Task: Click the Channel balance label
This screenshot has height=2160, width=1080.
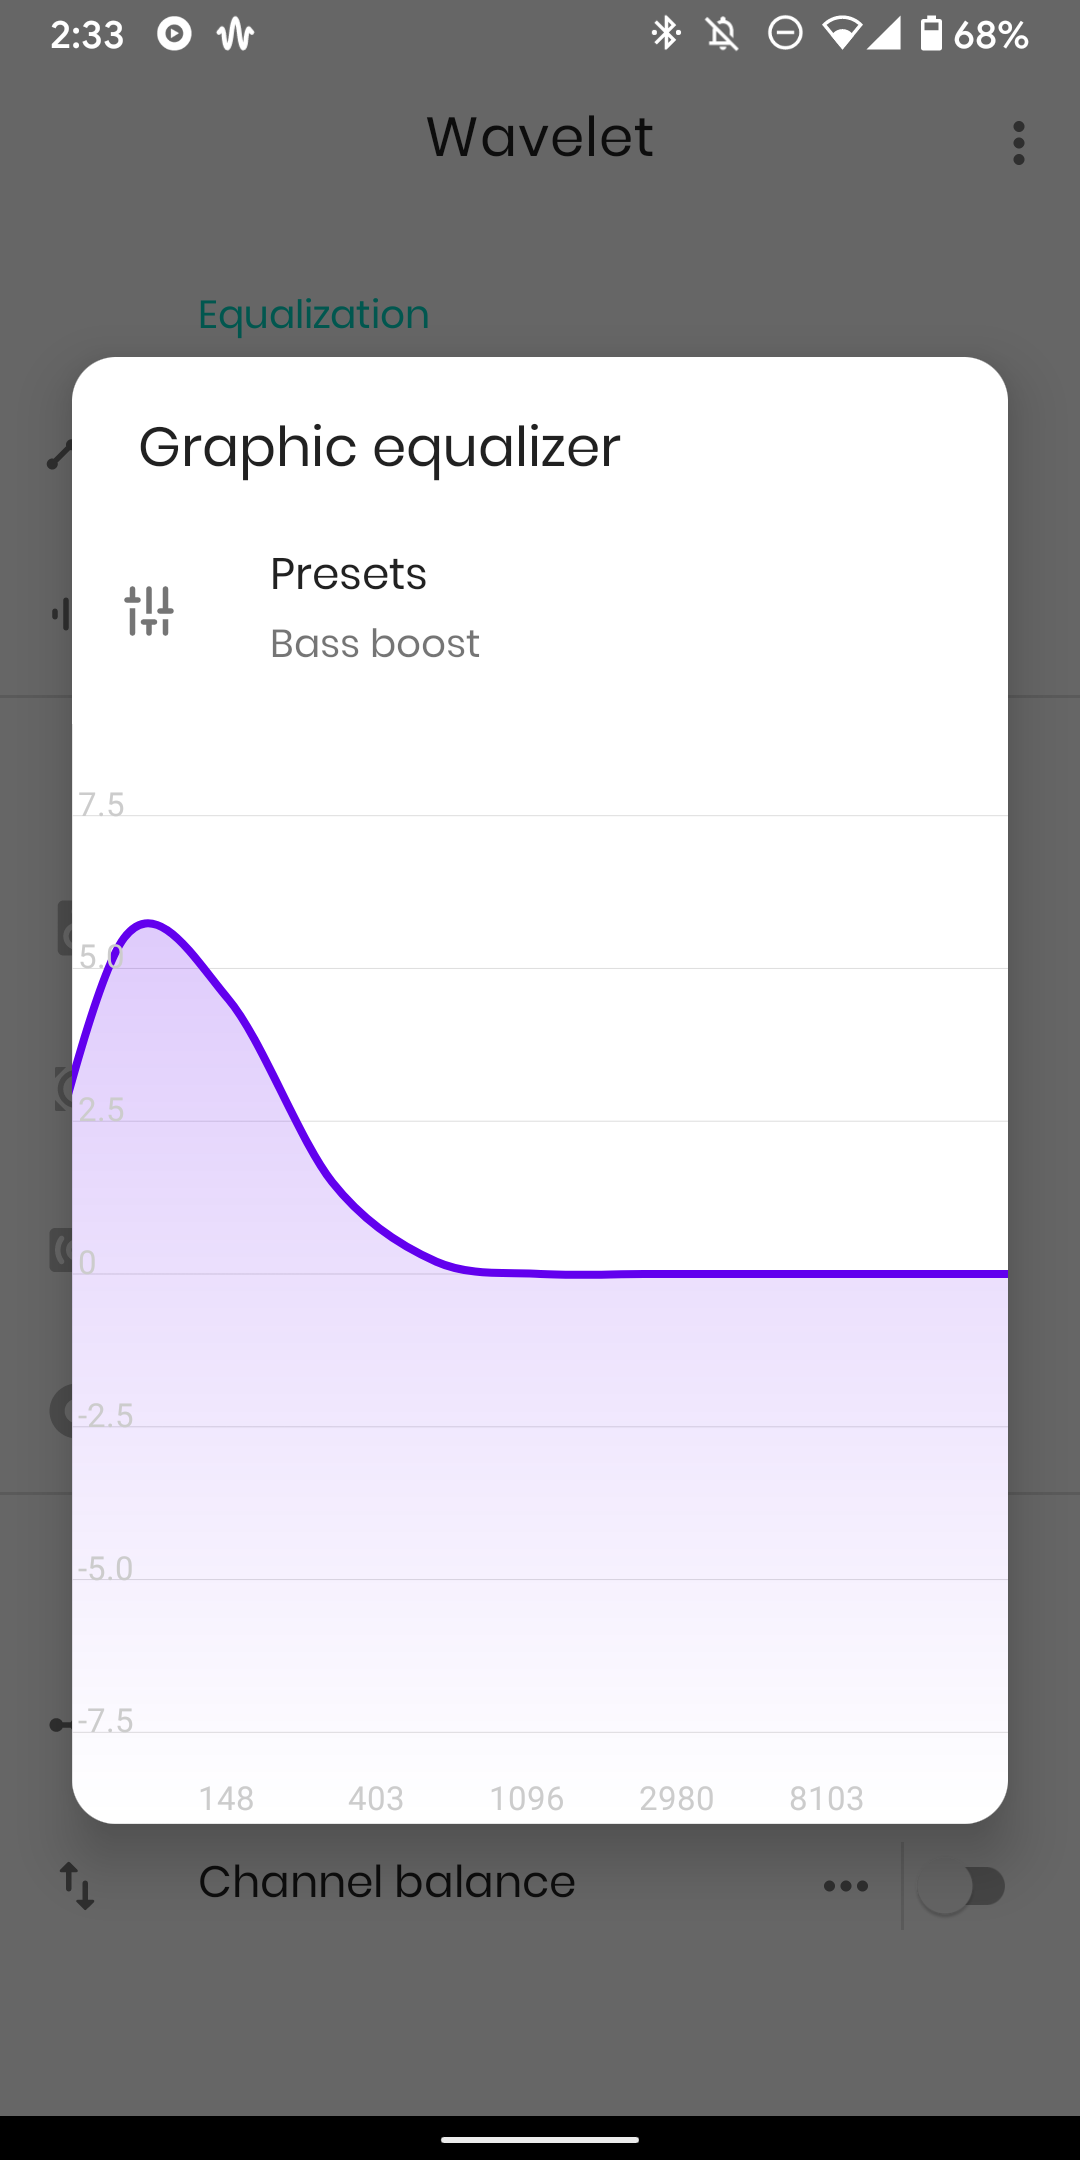Action: click(x=386, y=1882)
